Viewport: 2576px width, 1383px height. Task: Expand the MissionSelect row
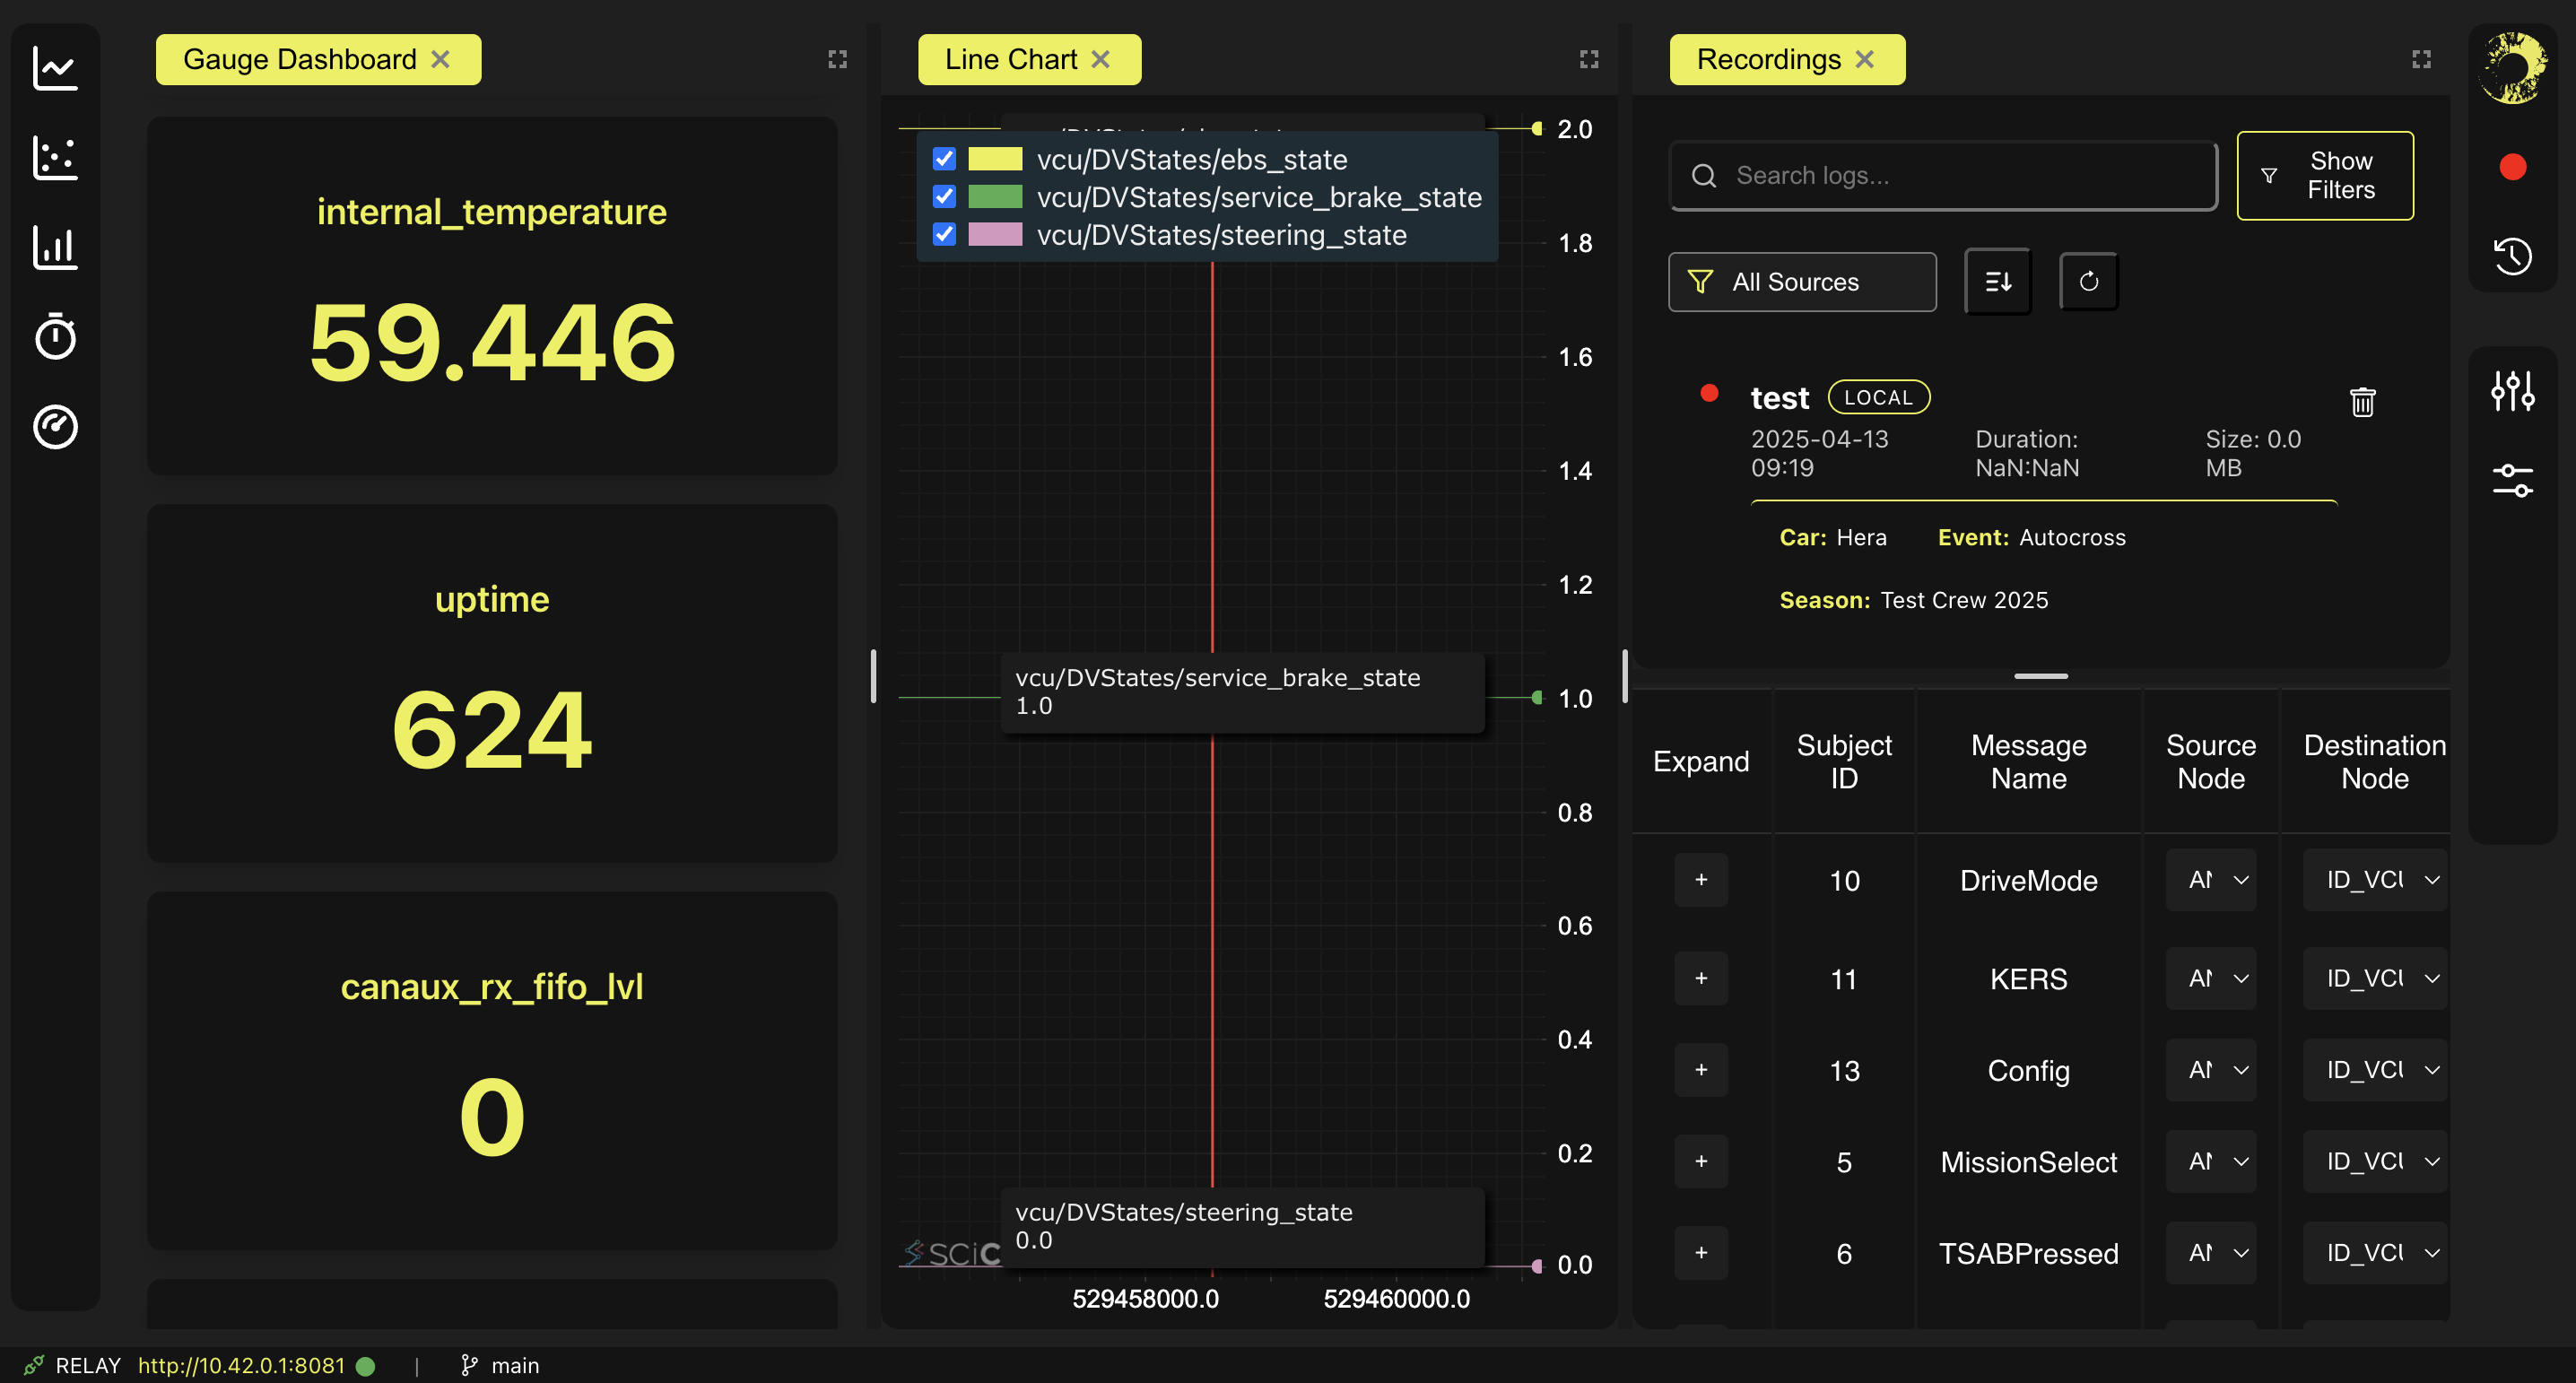(1700, 1161)
